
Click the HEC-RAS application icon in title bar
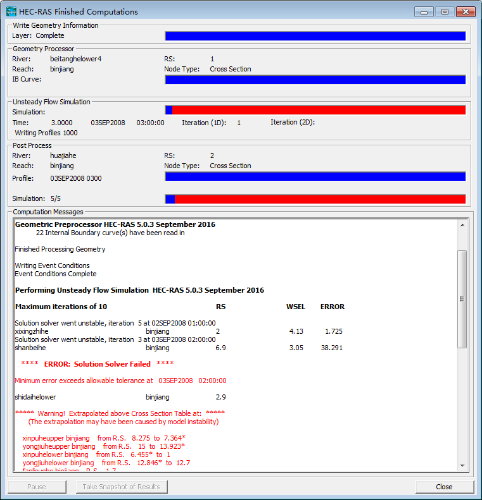(11, 12)
